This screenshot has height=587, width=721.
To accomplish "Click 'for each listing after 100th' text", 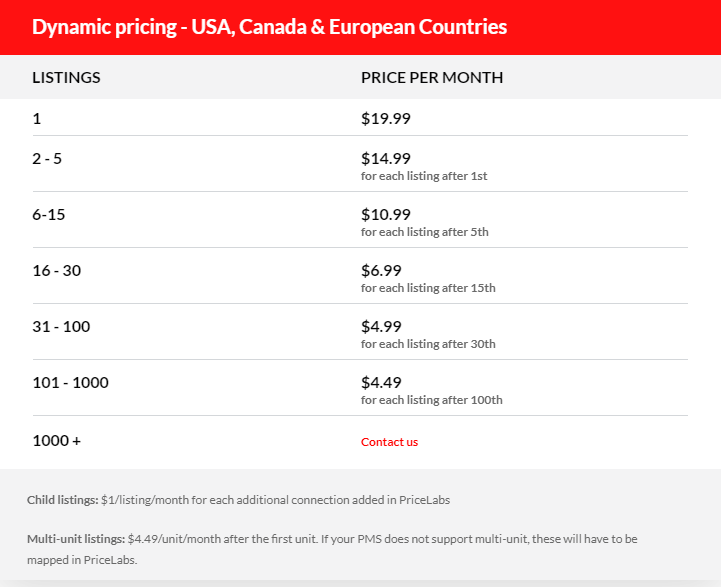I will [x=431, y=400].
